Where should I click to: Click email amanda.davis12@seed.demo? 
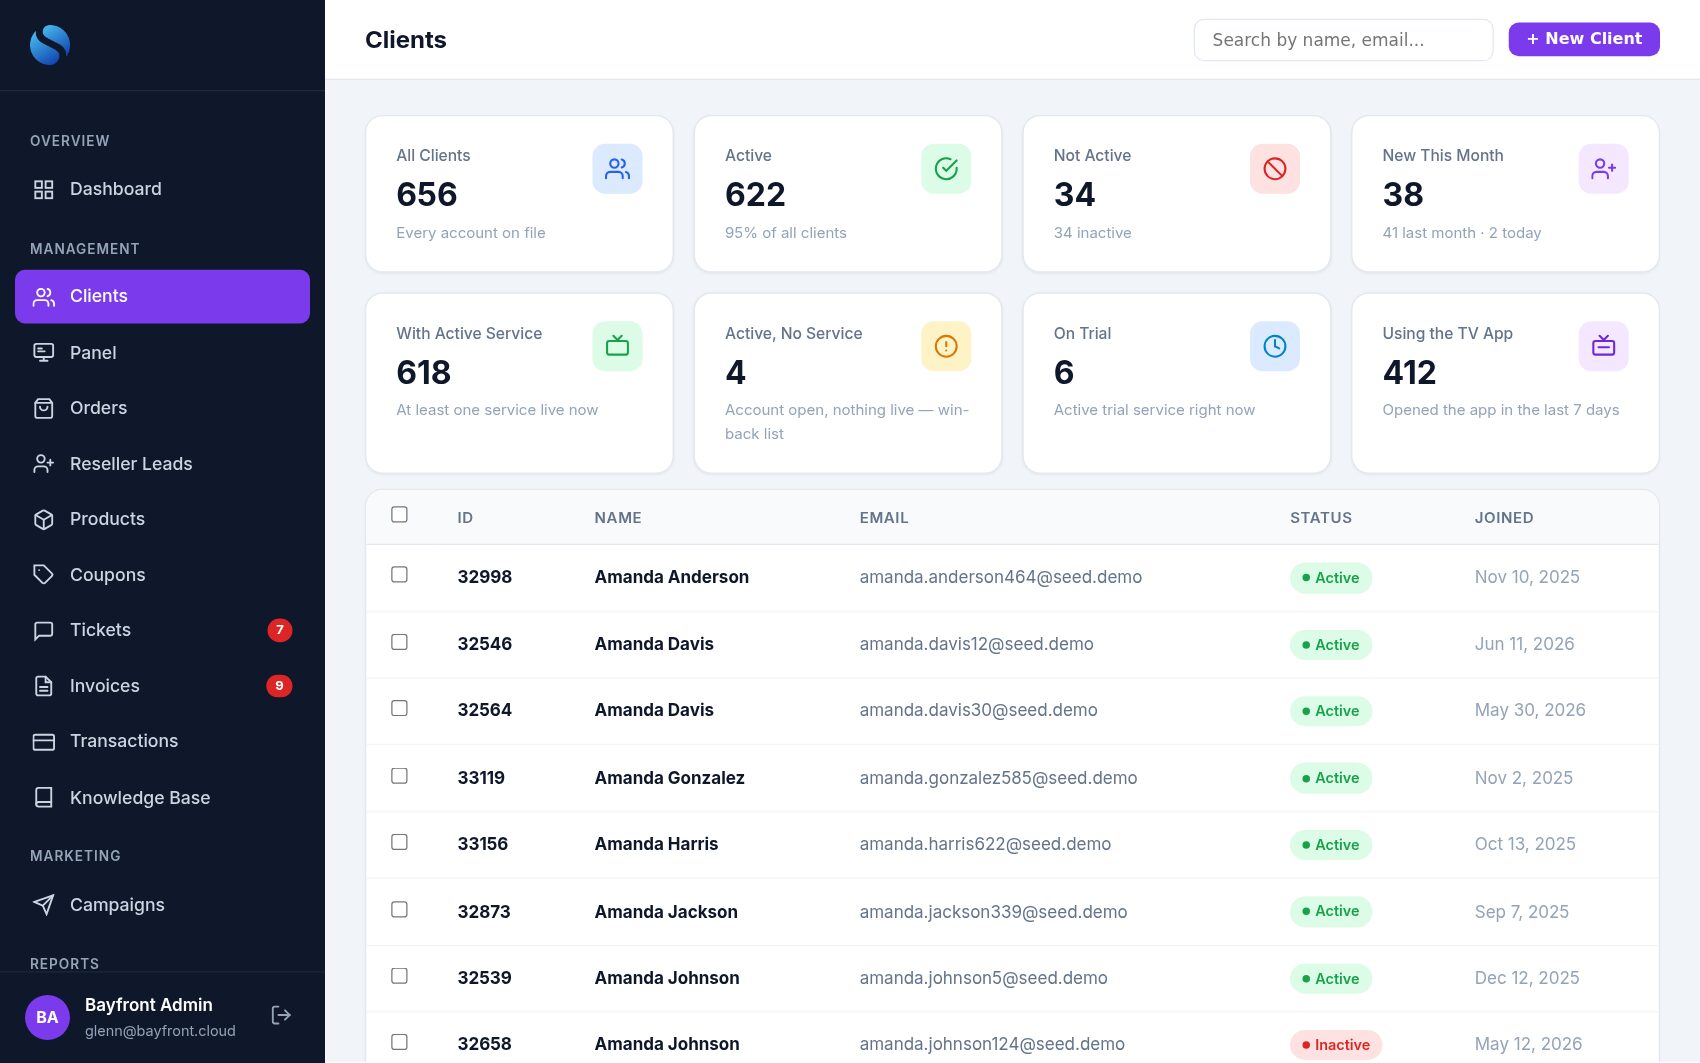pyautogui.click(x=977, y=644)
